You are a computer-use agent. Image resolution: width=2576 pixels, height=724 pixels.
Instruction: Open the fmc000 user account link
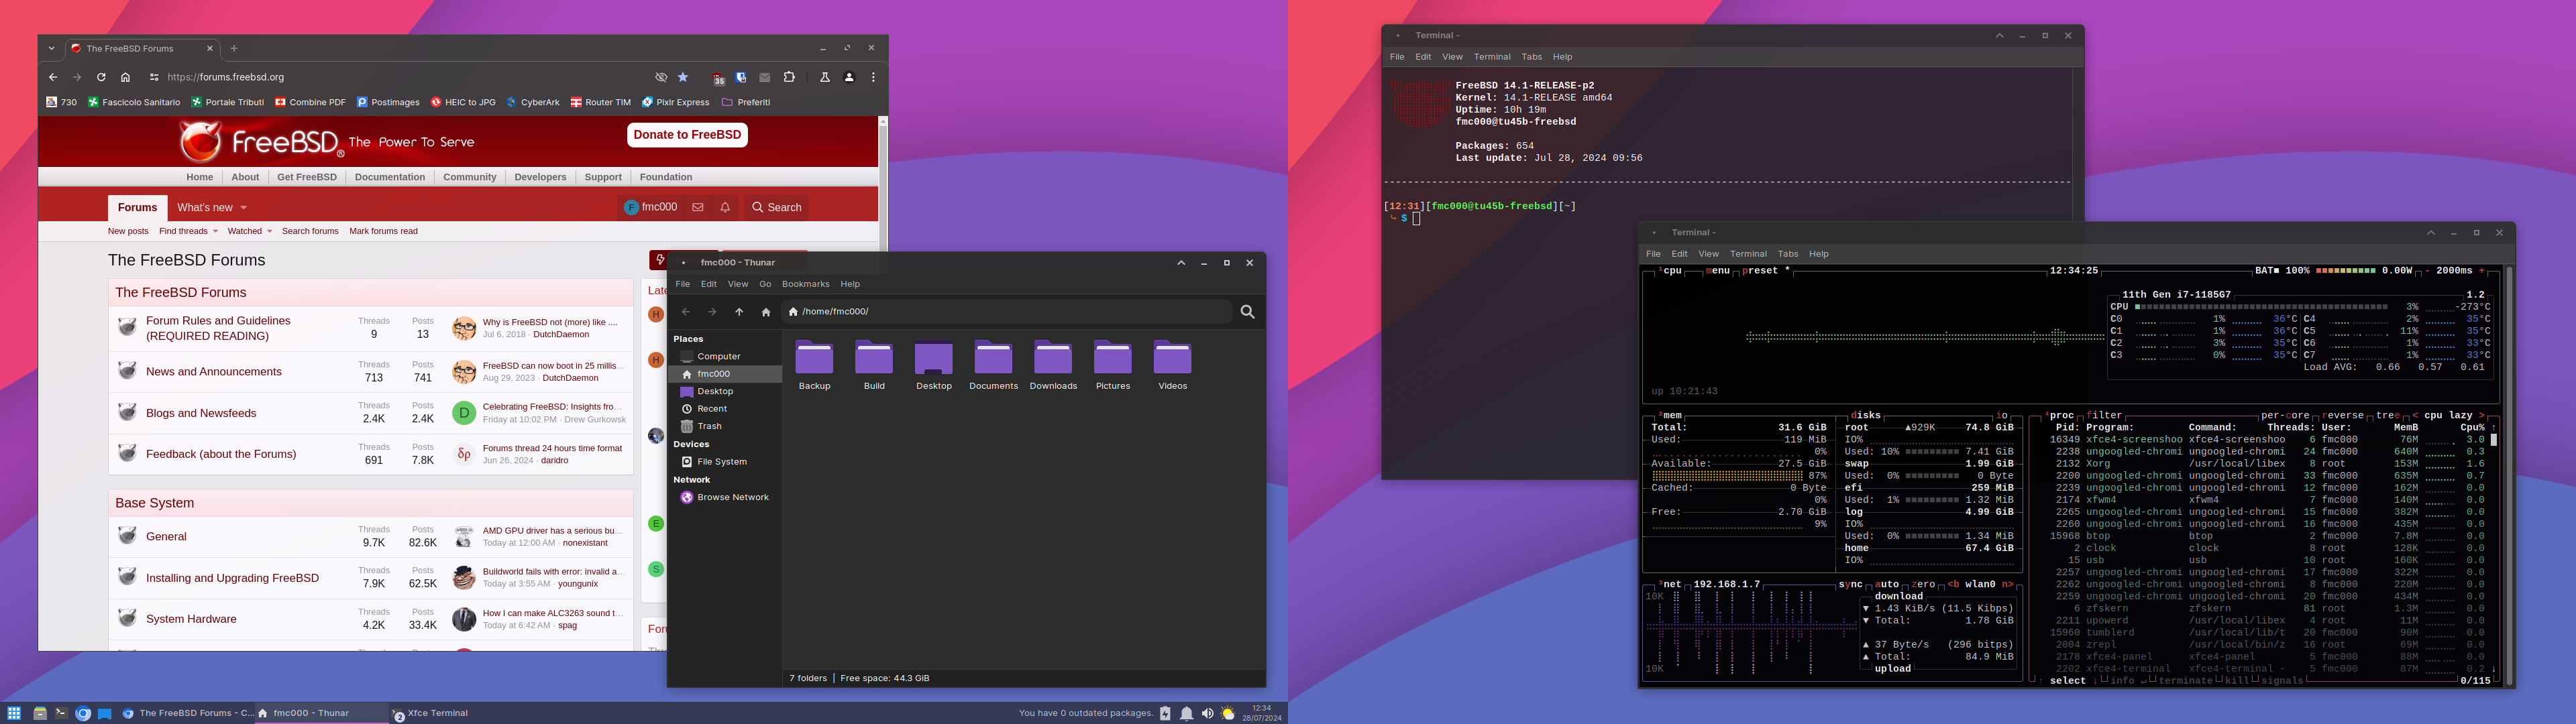point(650,207)
